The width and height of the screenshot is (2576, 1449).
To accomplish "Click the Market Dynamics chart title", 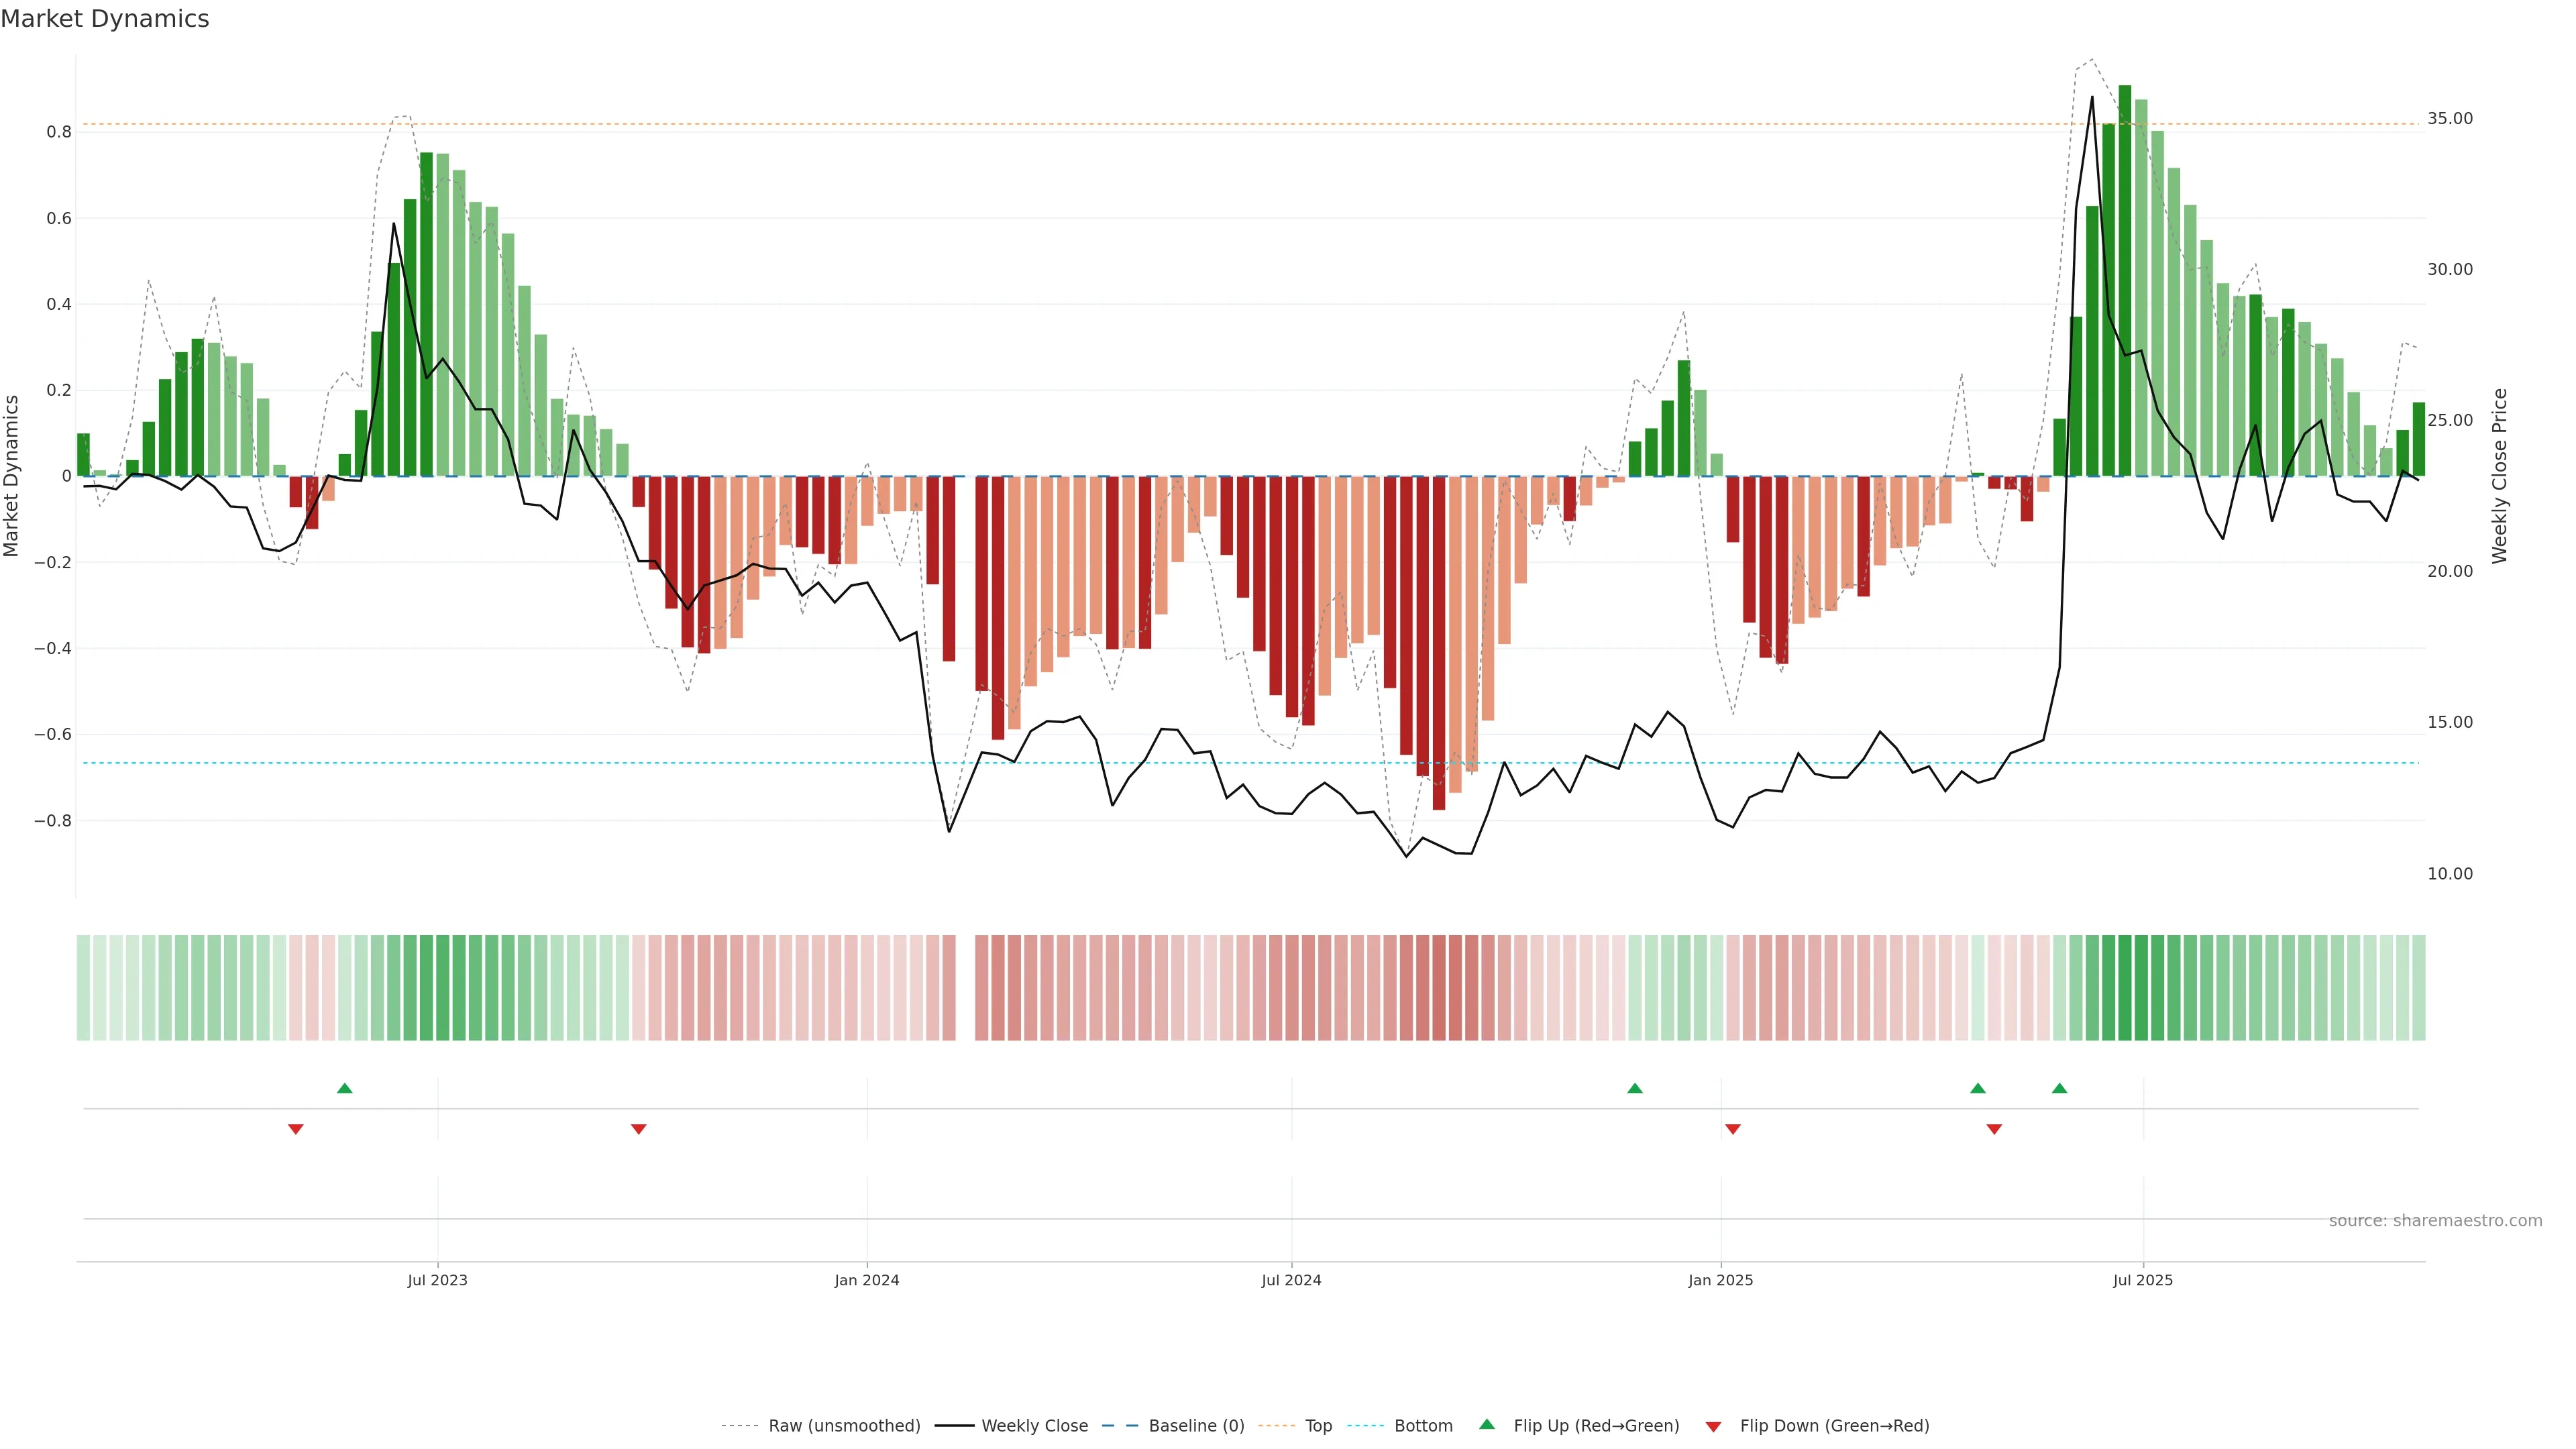I will [105, 19].
